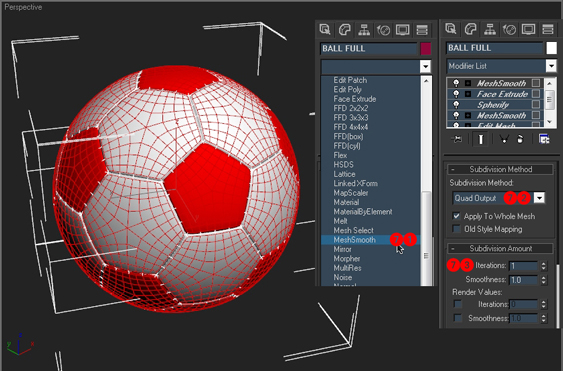This screenshot has height=371, width=563.
Task: Click the crimson object color swatch
Action: [425, 48]
